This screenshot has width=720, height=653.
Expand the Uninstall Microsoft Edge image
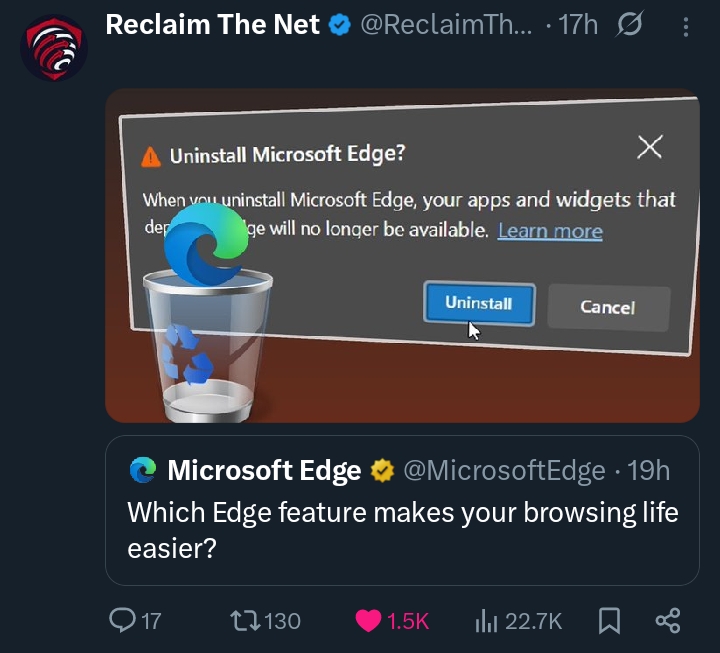[x=402, y=255]
